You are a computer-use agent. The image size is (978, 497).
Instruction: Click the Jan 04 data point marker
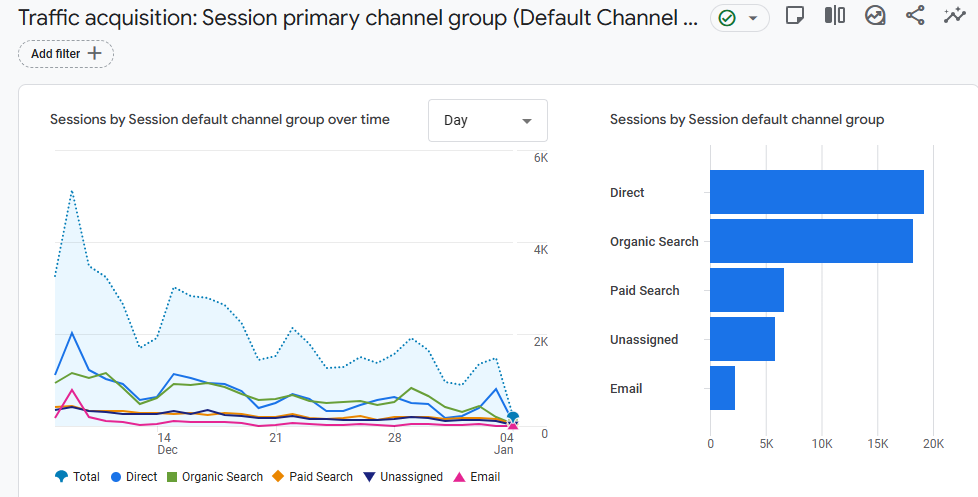click(513, 418)
